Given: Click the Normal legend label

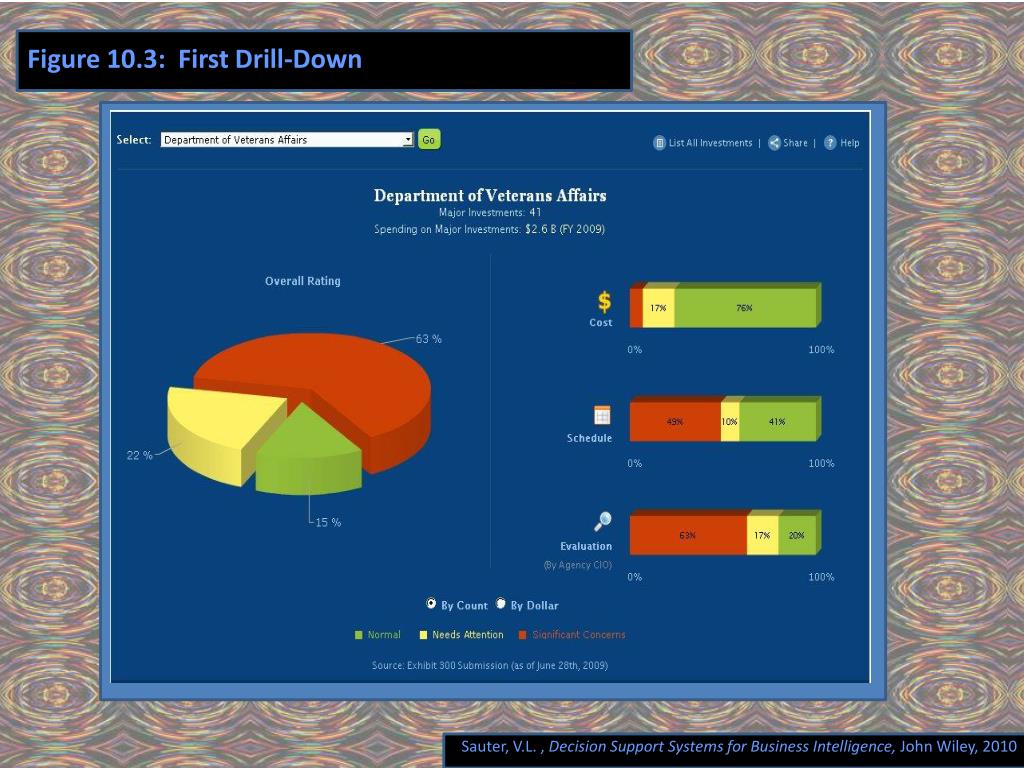Looking at the screenshot, I should point(384,635).
